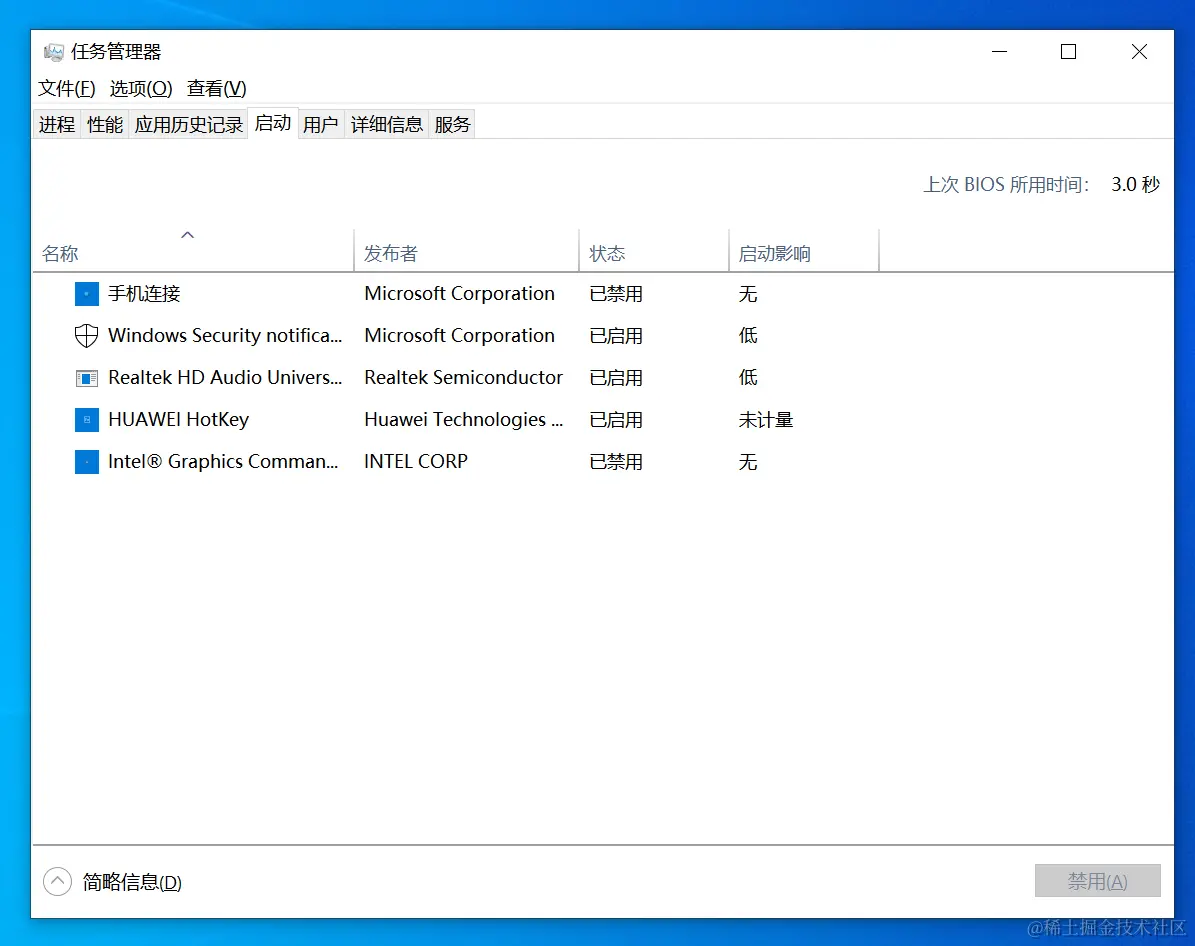Click the Intel Graphics Command icon
Image resolution: width=1195 pixels, height=946 pixels.
point(87,461)
